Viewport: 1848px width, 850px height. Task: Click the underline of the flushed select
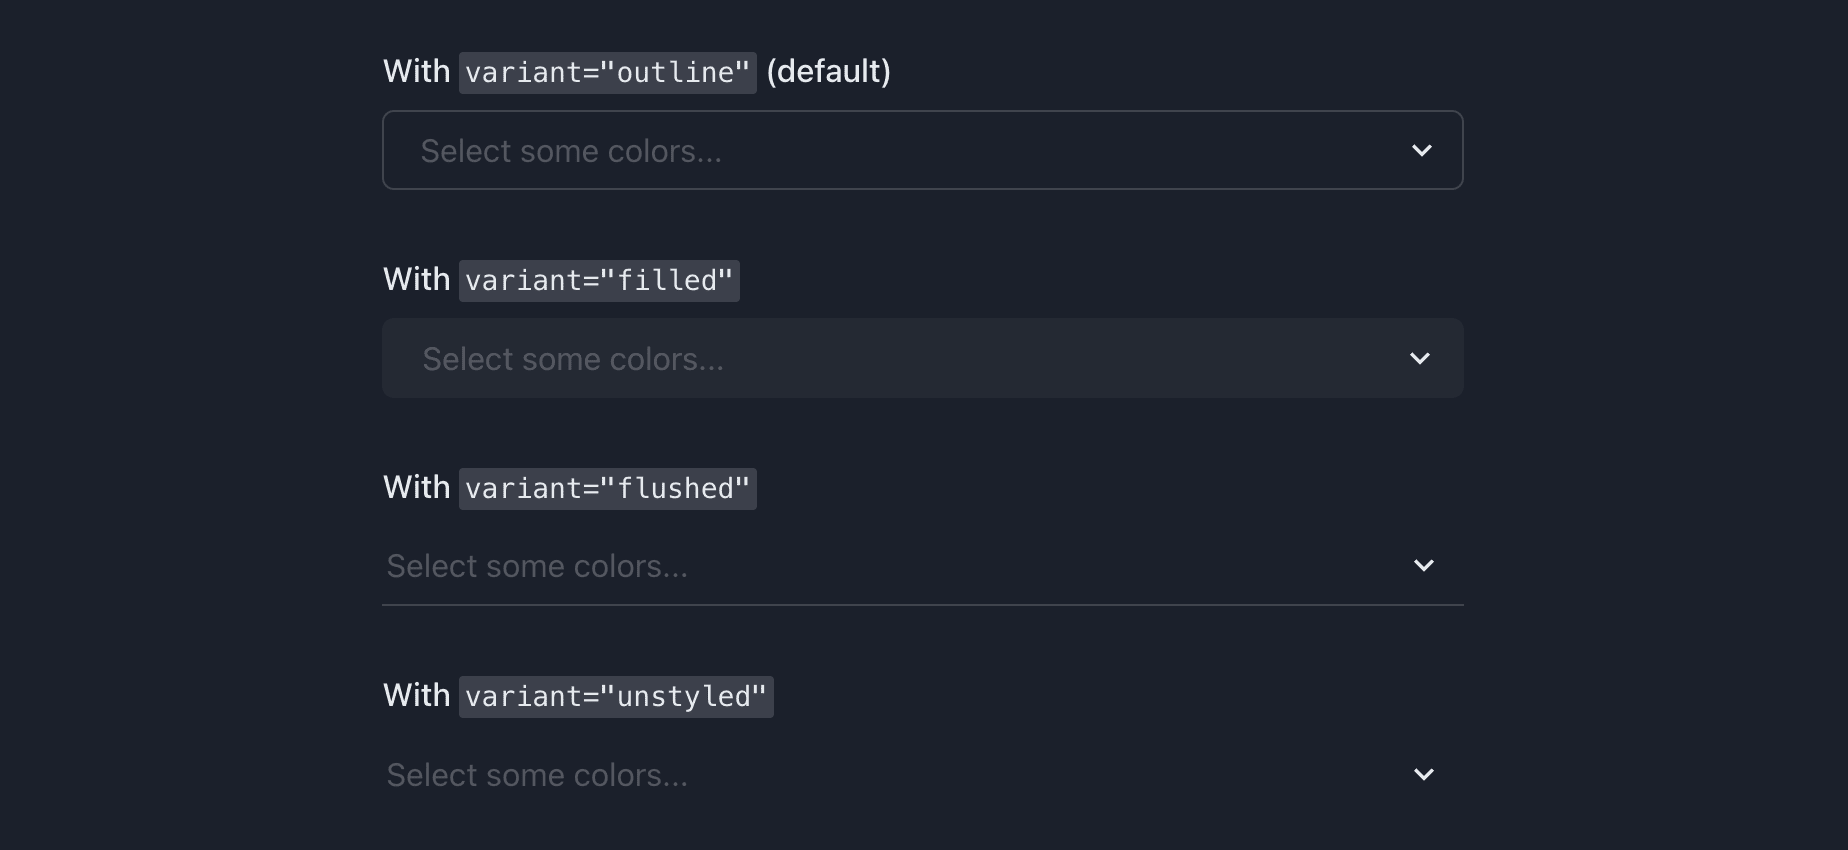pos(922,604)
